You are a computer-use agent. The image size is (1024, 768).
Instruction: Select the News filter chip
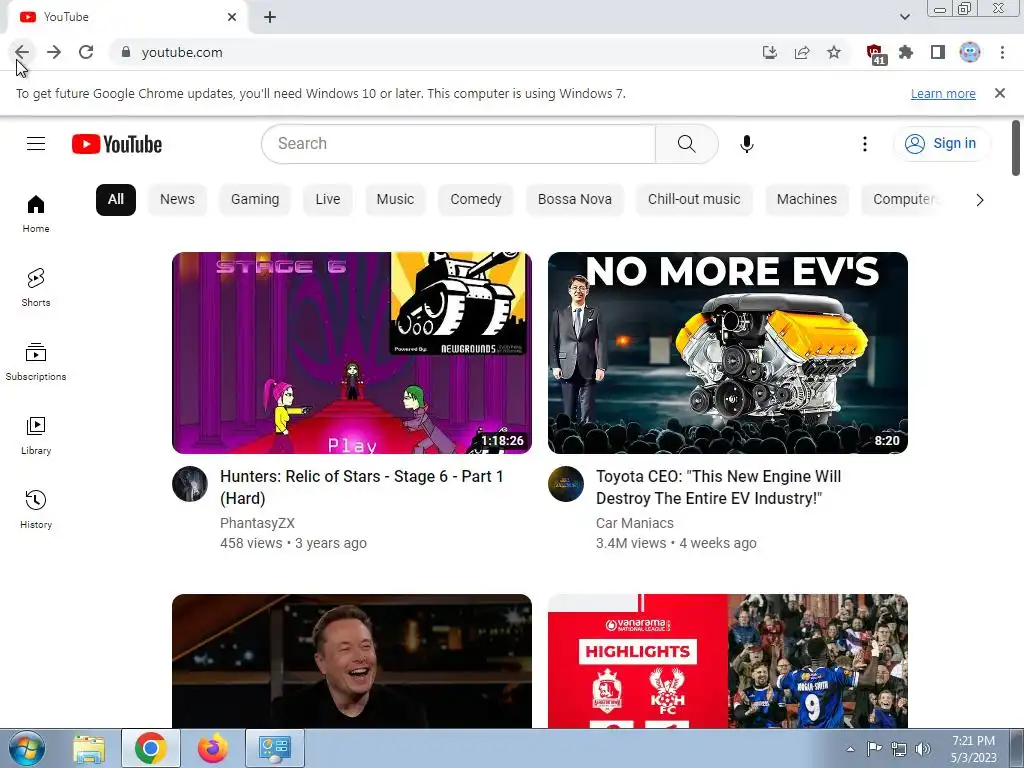tap(177, 199)
